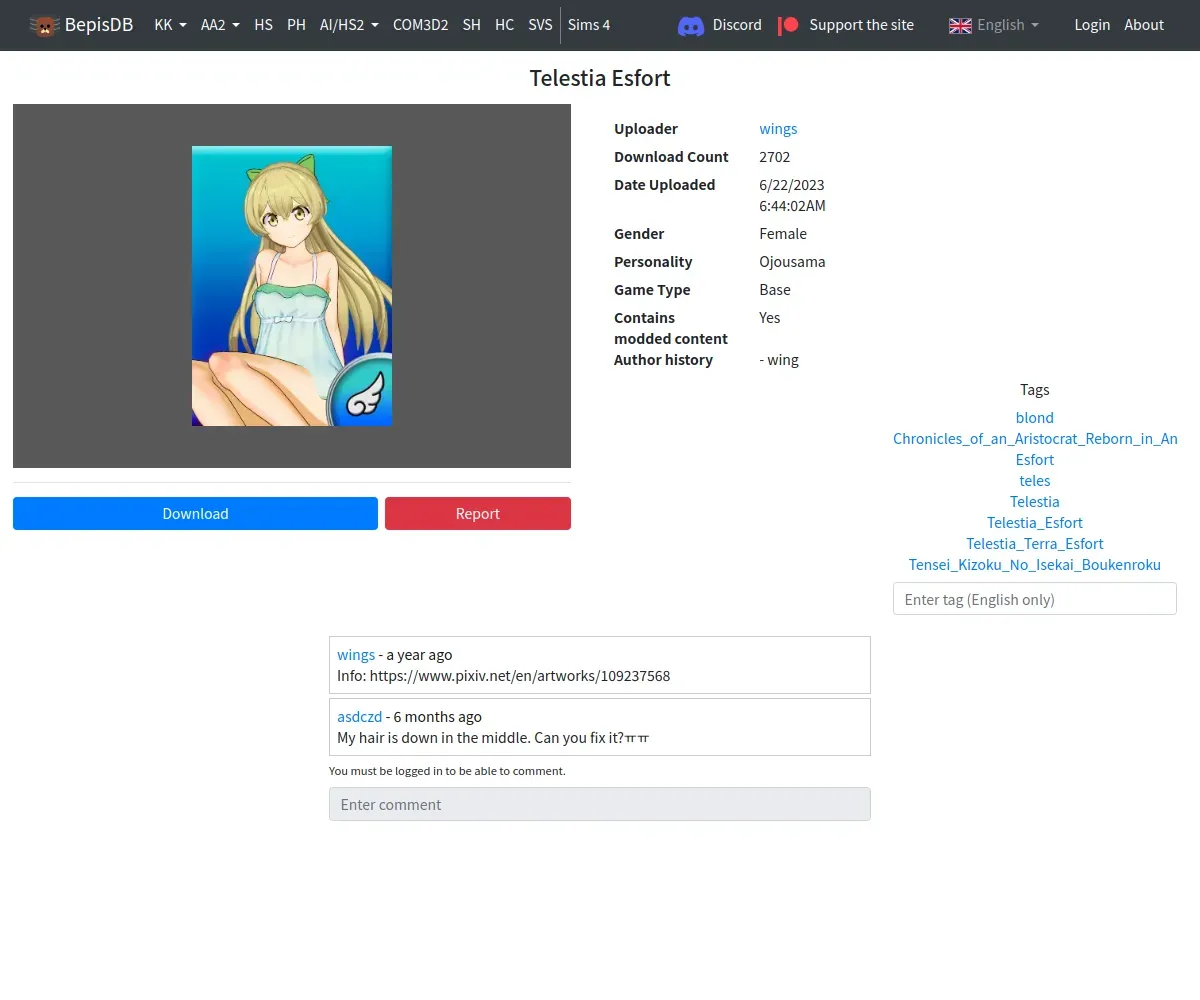Image resolution: width=1200 pixels, height=1000 pixels.
Task: Expand the AA2 dropdown menu
Action: pos(220,25)
